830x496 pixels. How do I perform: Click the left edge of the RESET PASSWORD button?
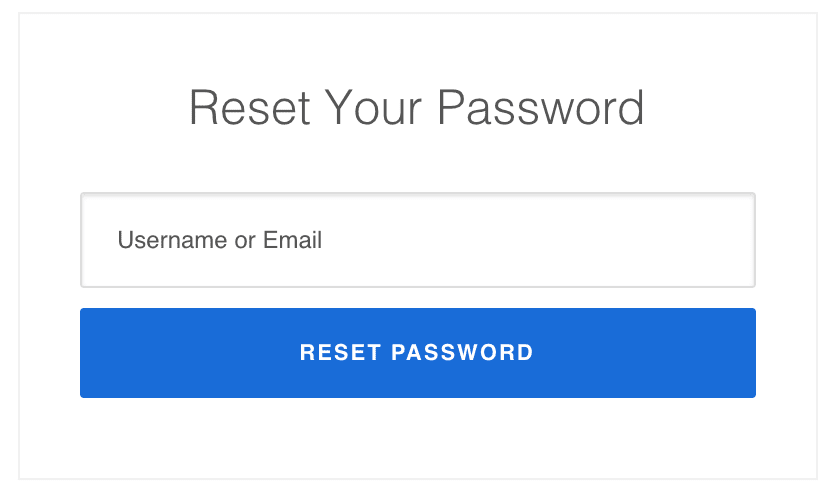click(x=95, y=353)
